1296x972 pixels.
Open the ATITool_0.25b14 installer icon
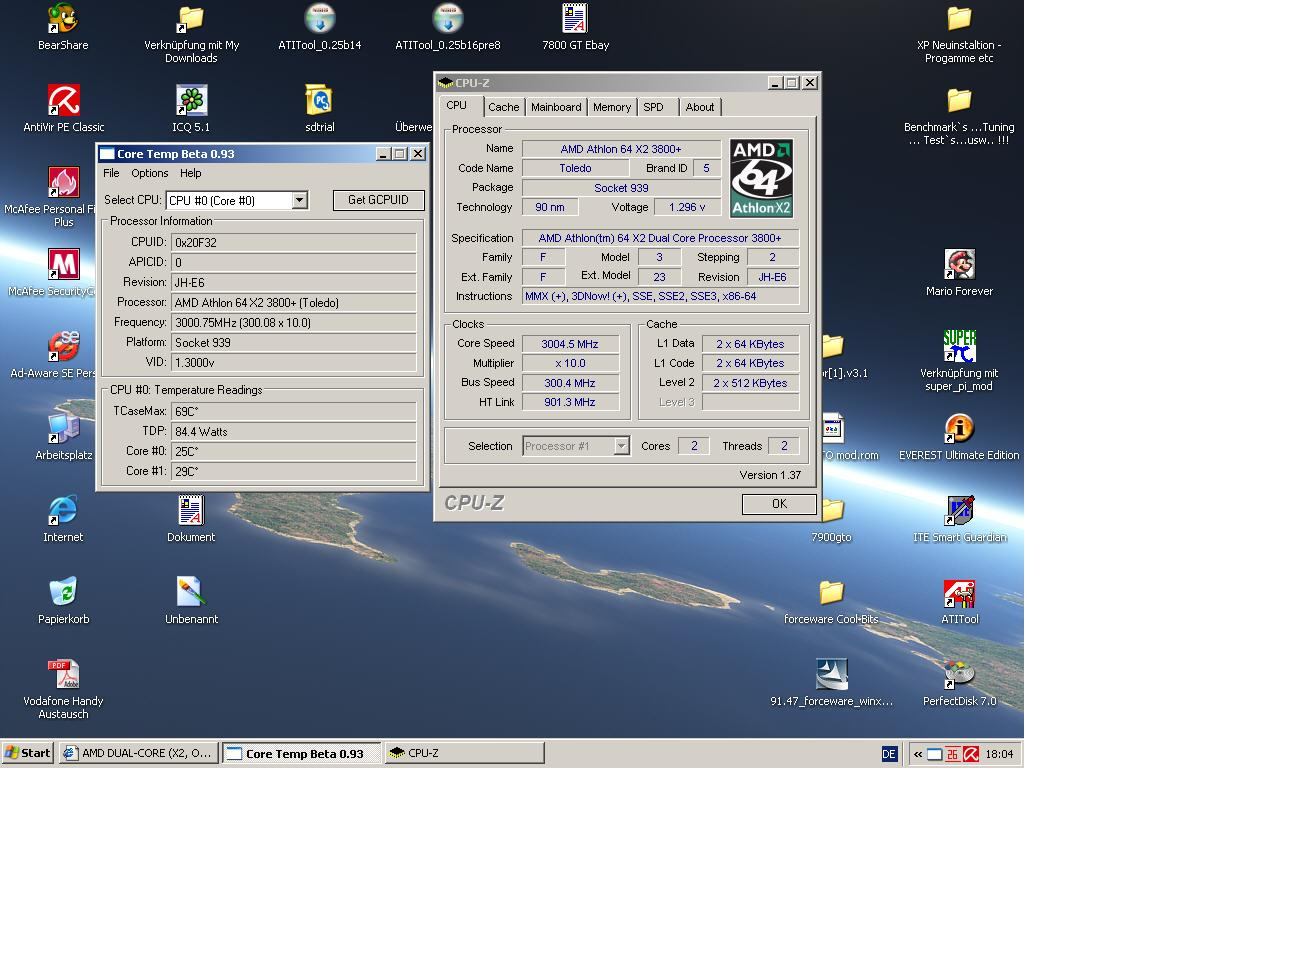[320, 18]
